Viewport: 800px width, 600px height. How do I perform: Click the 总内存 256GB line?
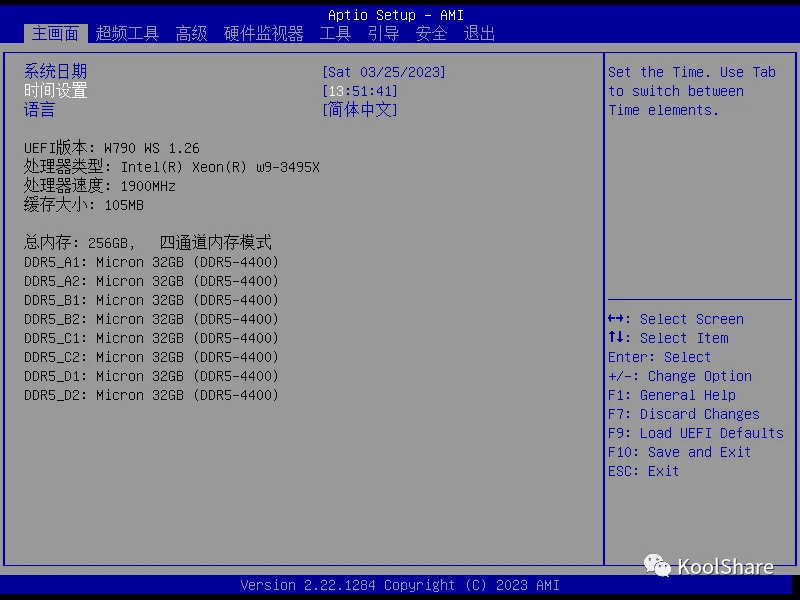[x=148, y=242]
